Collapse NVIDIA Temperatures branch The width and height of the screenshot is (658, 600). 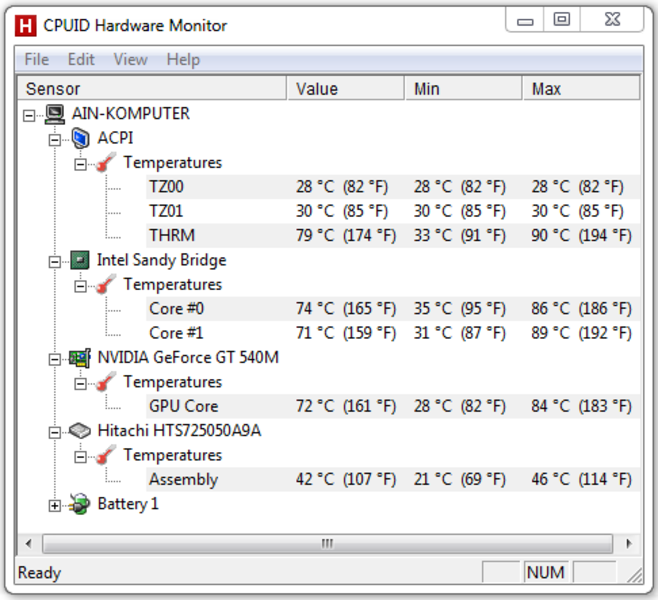tap(80, 383)
